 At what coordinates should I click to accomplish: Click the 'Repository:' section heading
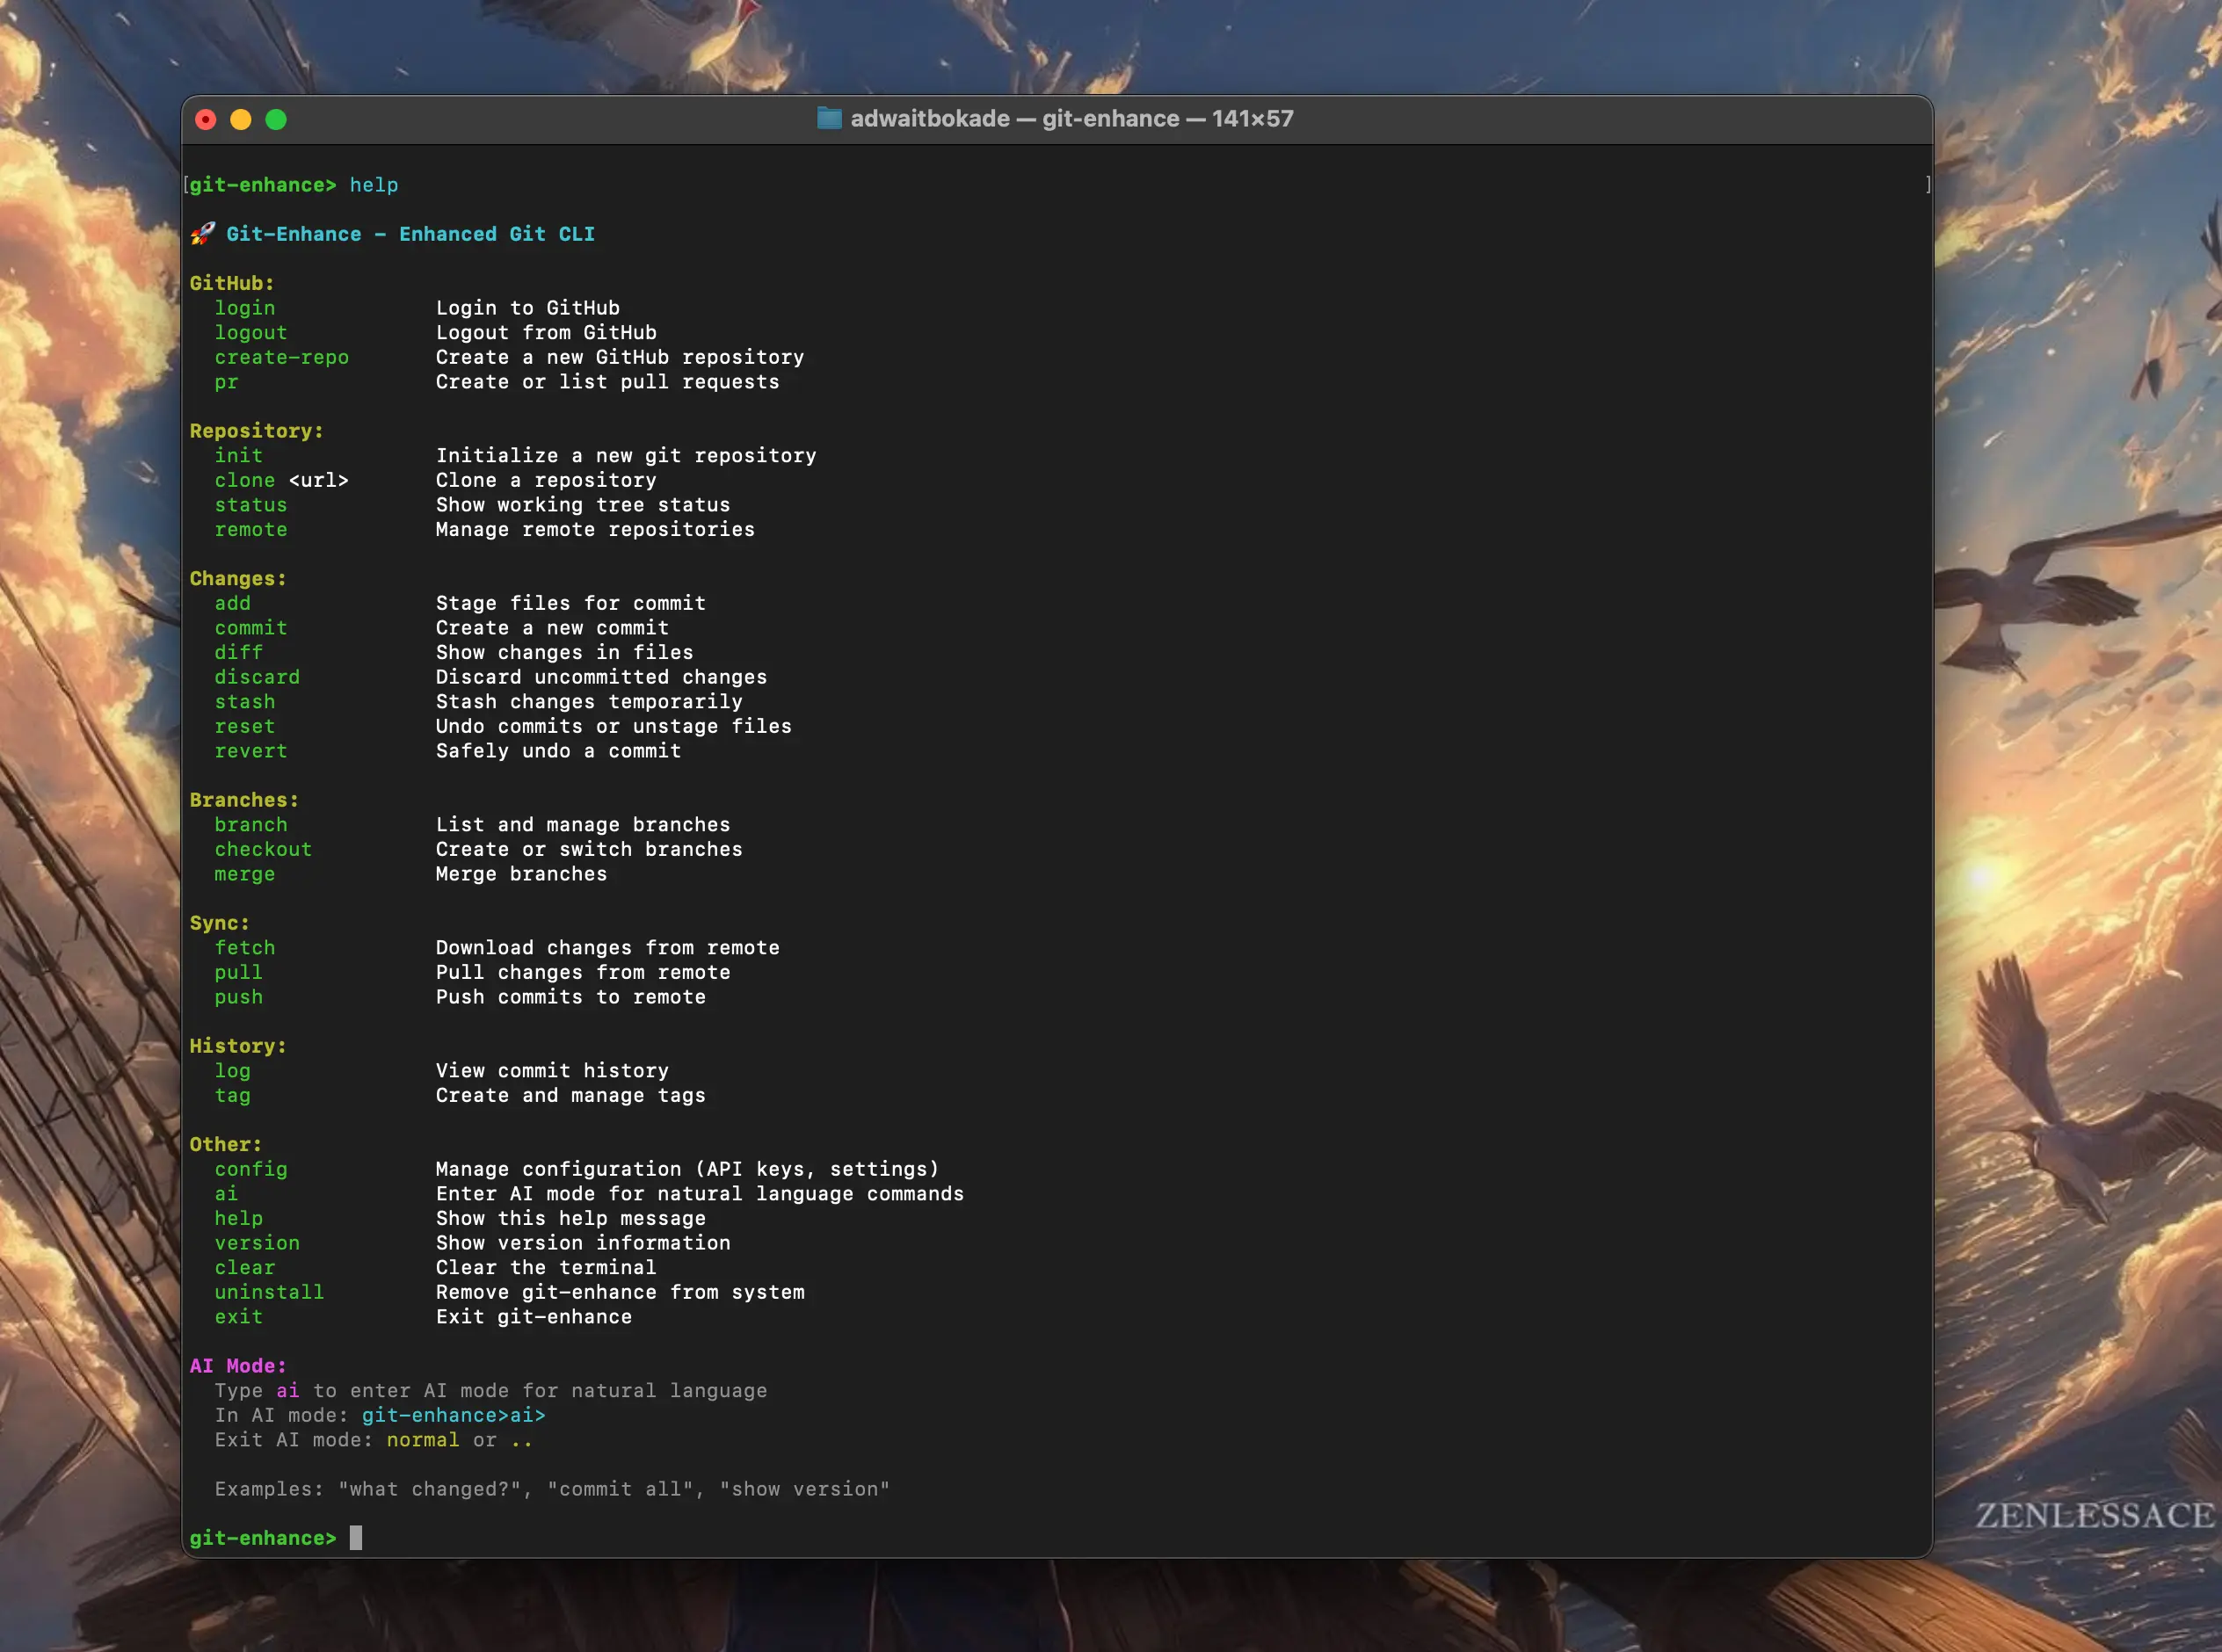coord(256,431)
